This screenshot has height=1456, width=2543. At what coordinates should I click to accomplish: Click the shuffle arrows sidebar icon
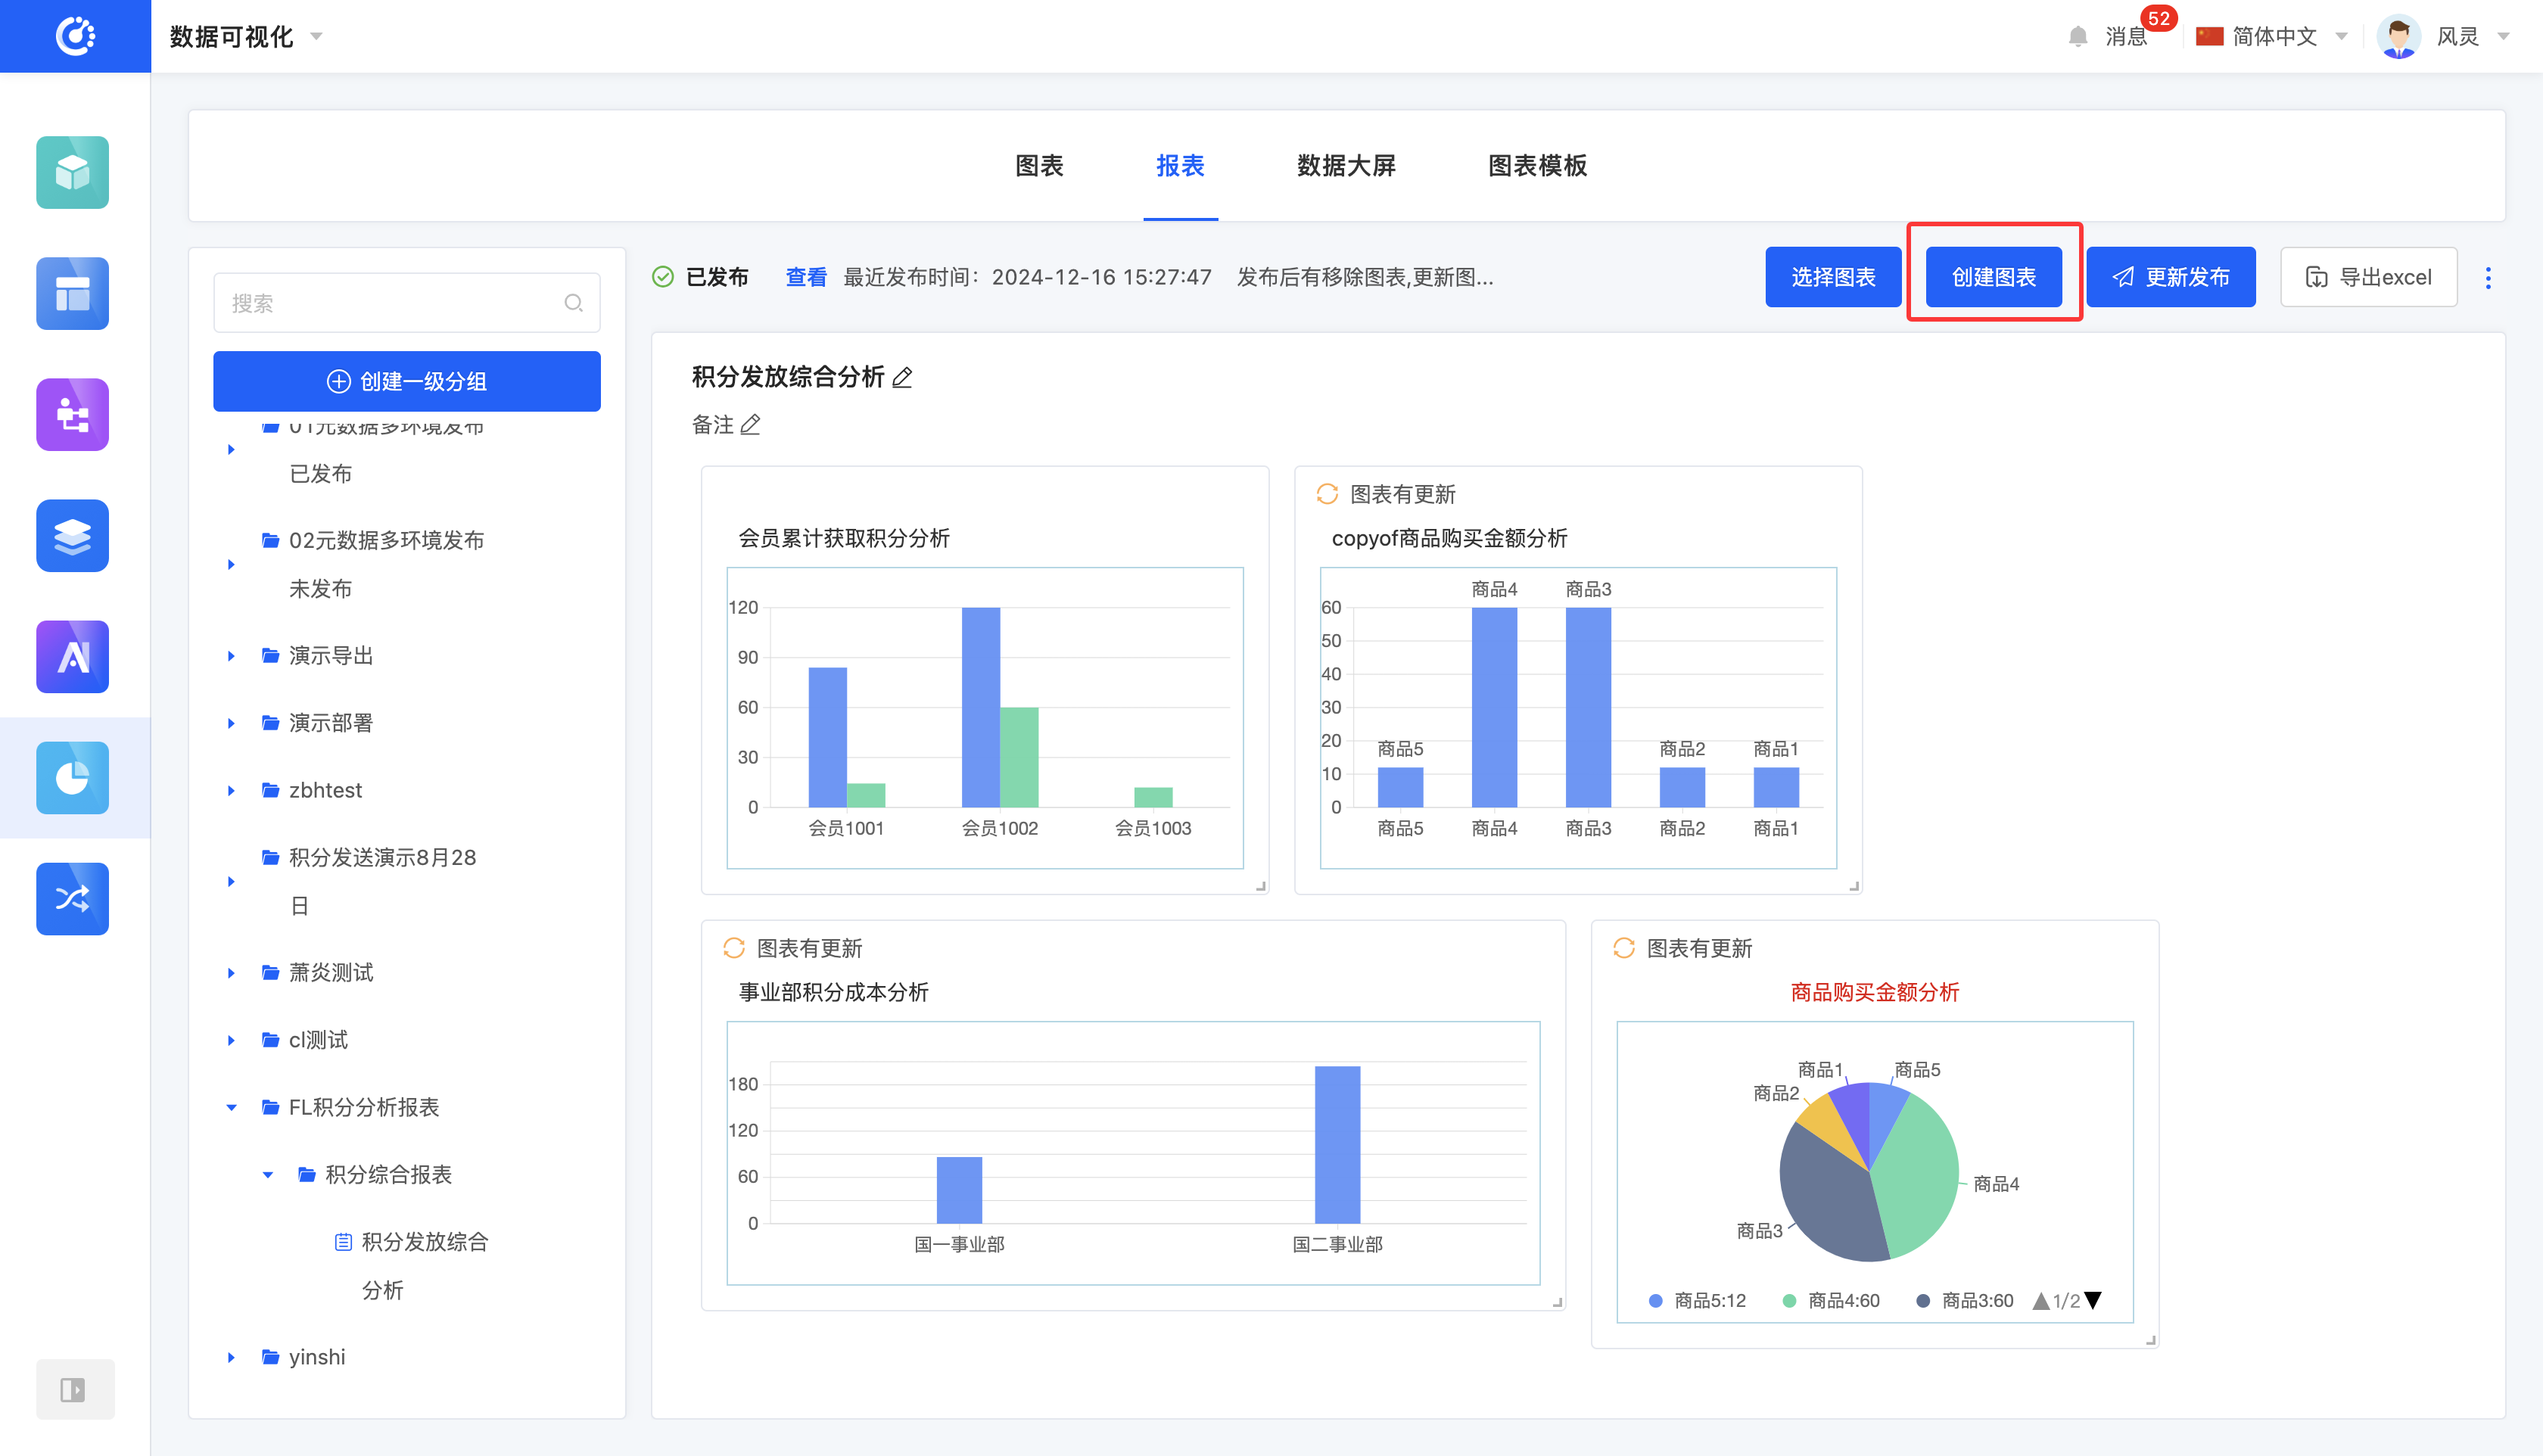(72, 899)
